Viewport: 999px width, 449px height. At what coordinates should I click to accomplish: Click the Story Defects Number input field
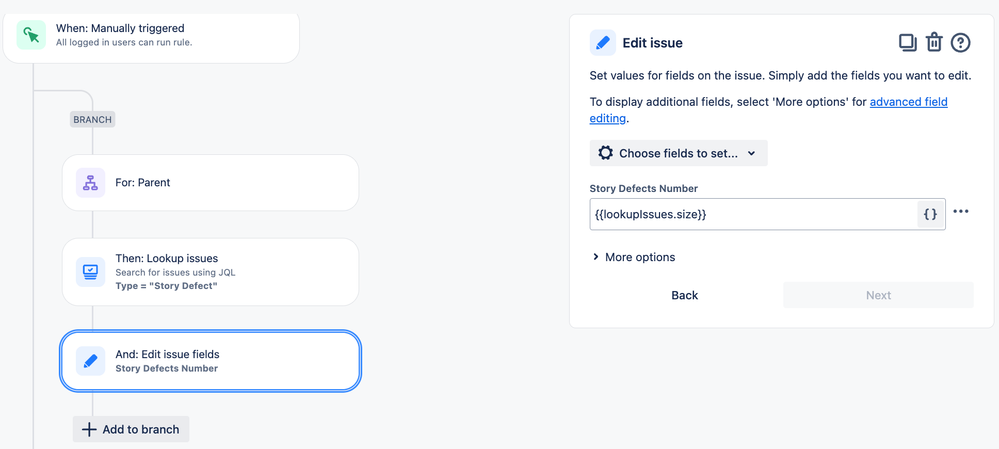tap(753, 215)
